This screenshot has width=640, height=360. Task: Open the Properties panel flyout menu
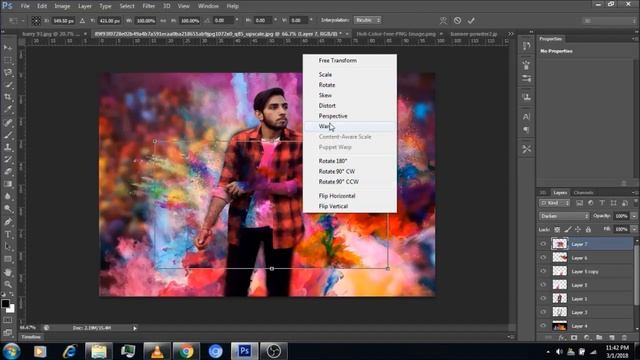pyautogui.click(x=635, y=39)
